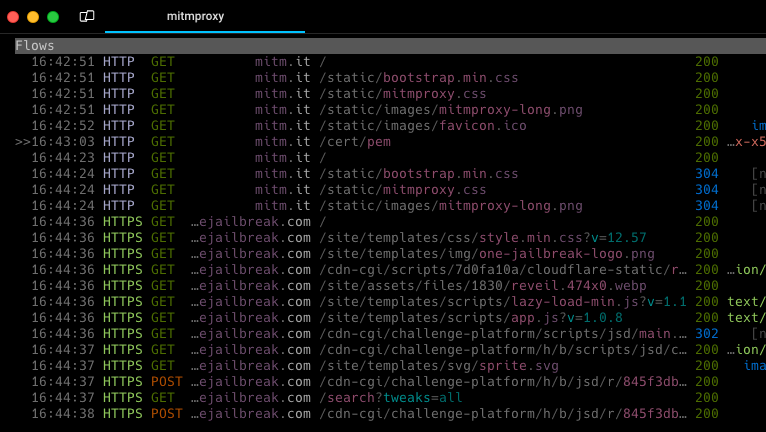Click the 200 status of search?tweaks=all row
The image size is (766, 432).
point(707,398)
